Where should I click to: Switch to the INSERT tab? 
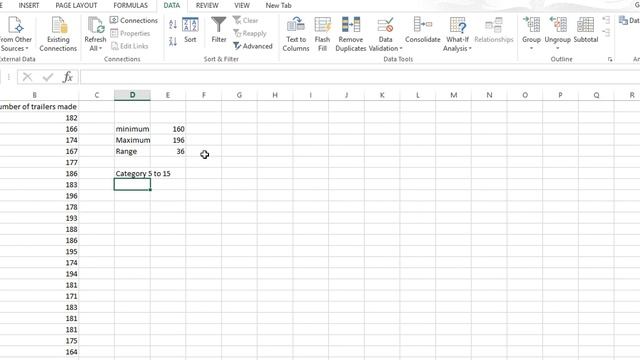point(29,5)
